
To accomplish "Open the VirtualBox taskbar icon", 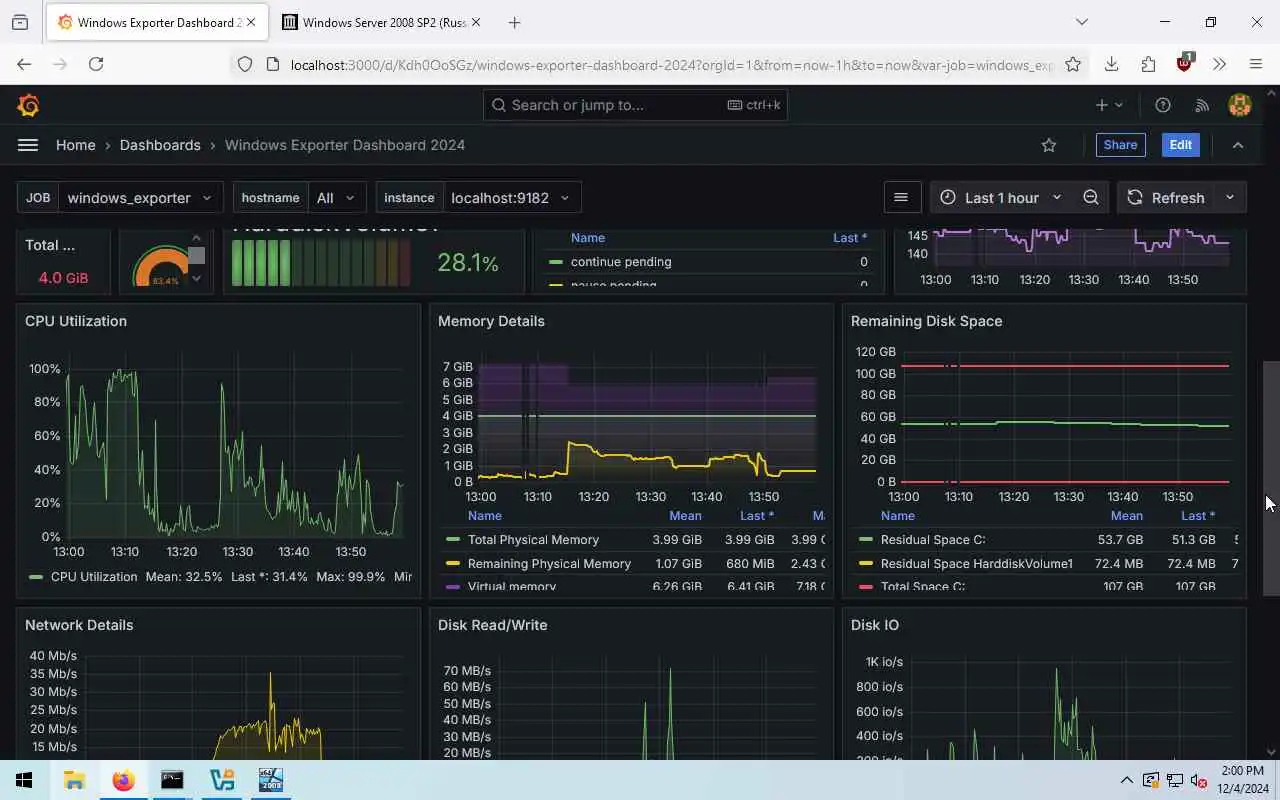I will pos(221,780).
